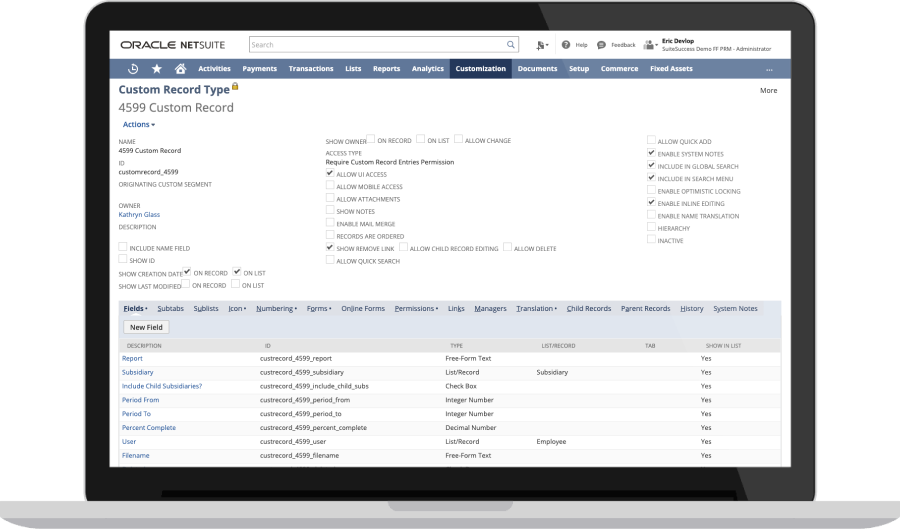Click the Shortcuts star icon

[x=157, y=69]
